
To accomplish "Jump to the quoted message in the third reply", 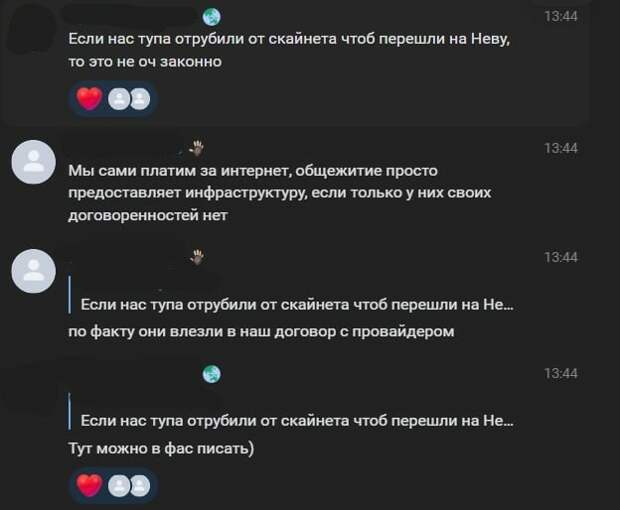I will tap(297, 305).
